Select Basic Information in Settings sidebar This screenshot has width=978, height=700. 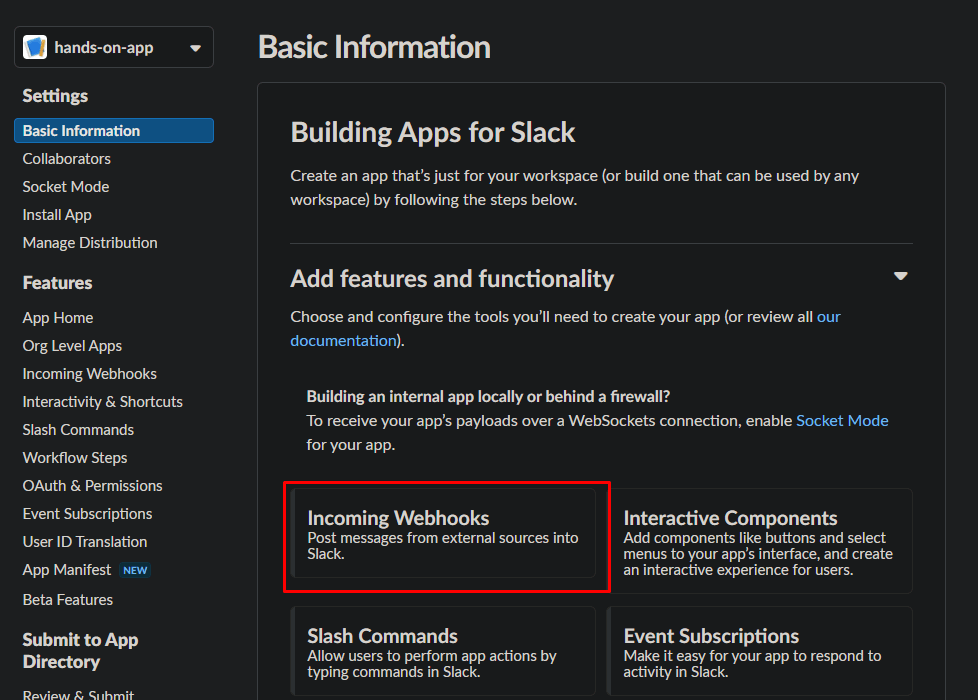click(114, 130)
